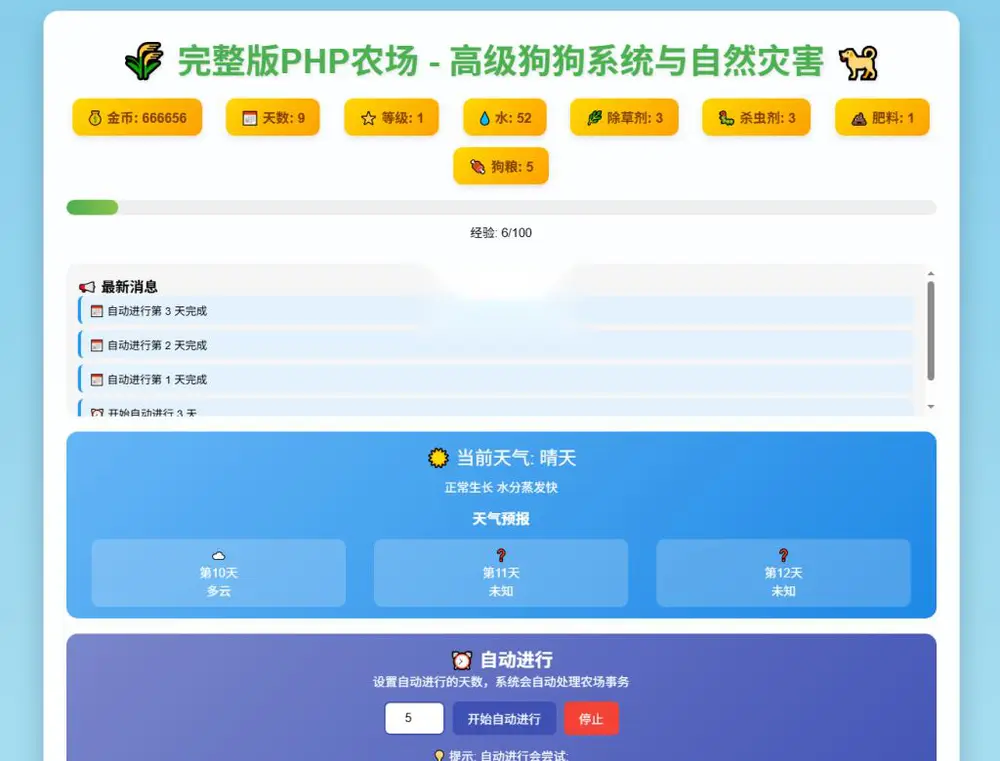Click the 等级: 1 badge
The height and width of the screenshot is (761, 1000).
392,117
